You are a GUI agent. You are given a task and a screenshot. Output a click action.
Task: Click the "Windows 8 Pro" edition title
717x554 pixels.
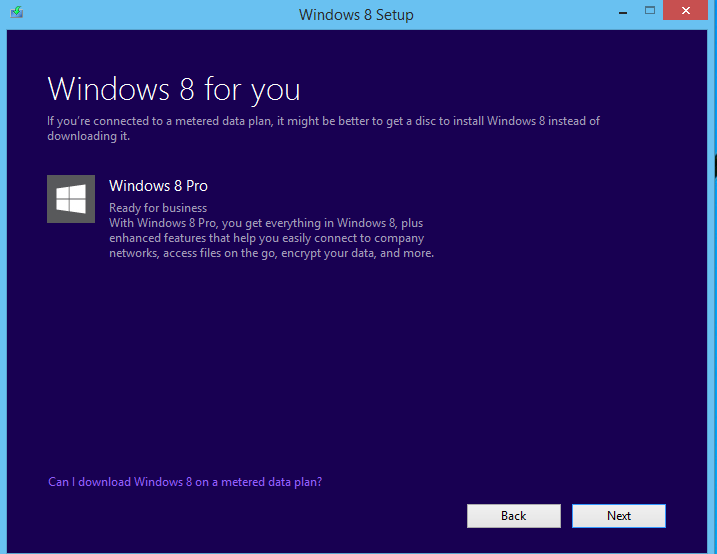158,186
